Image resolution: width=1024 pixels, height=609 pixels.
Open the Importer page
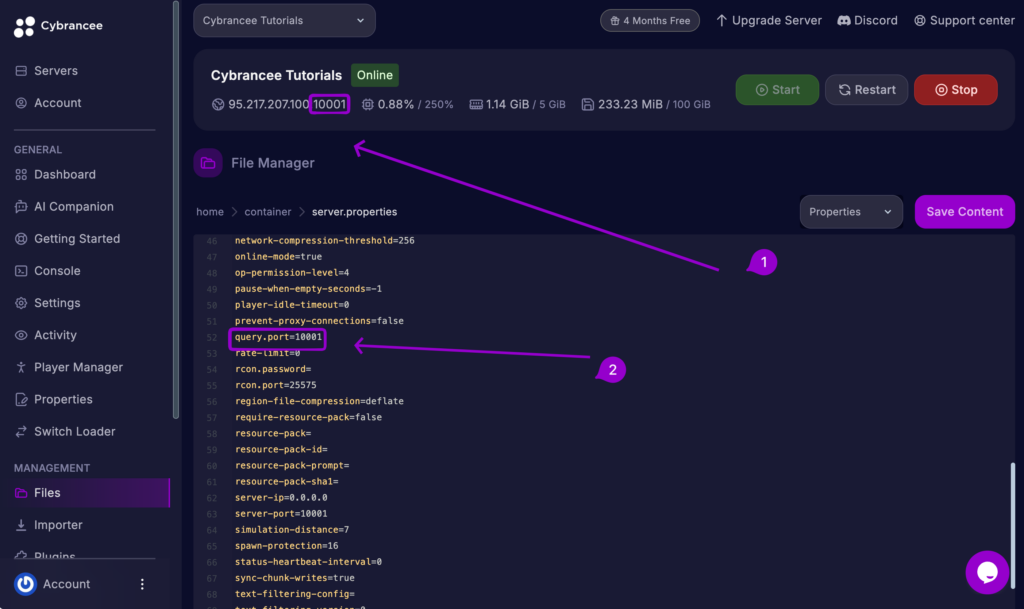tap(58, 525)
